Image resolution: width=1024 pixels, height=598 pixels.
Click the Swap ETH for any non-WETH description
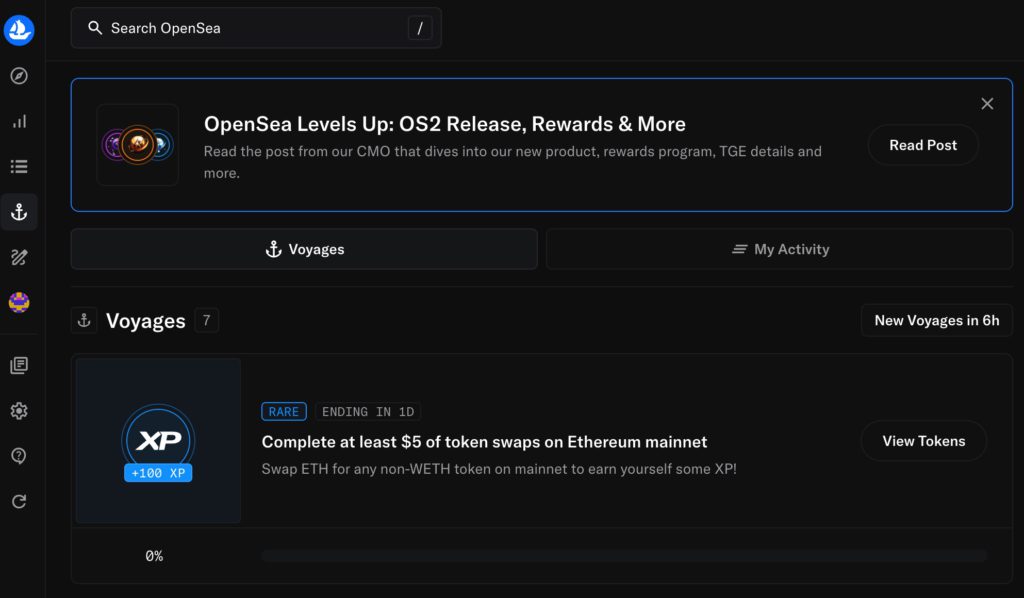coord(499,469)
